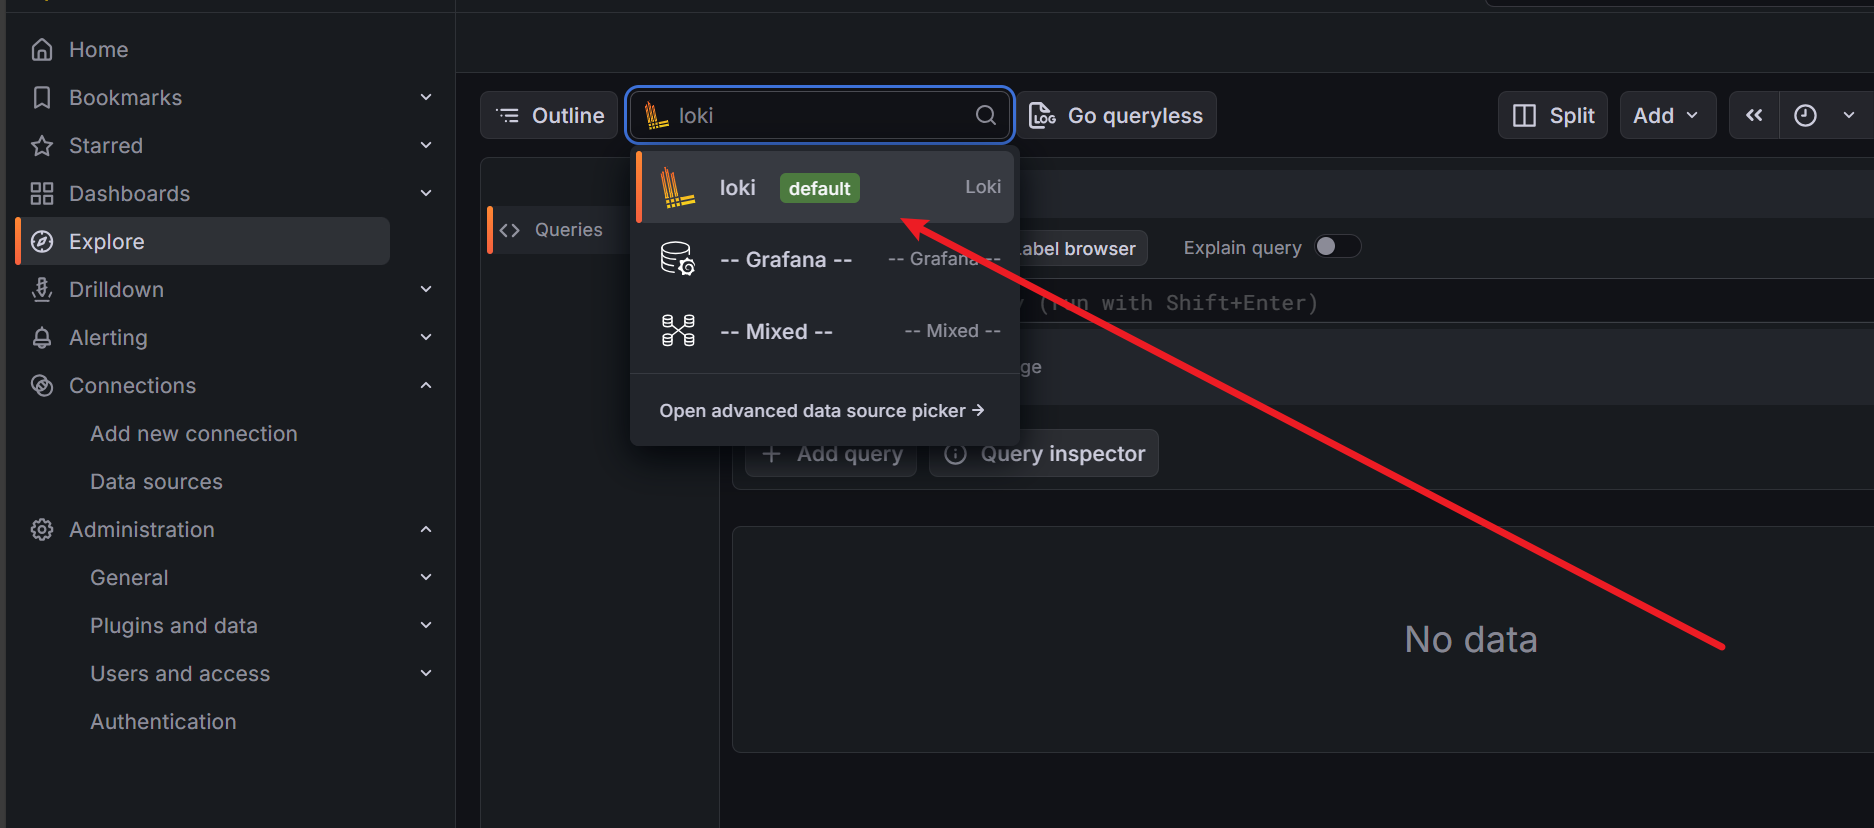The image size is (1874, 828).
Task: Open the Dashboards menu item
Action: (129, 193)
